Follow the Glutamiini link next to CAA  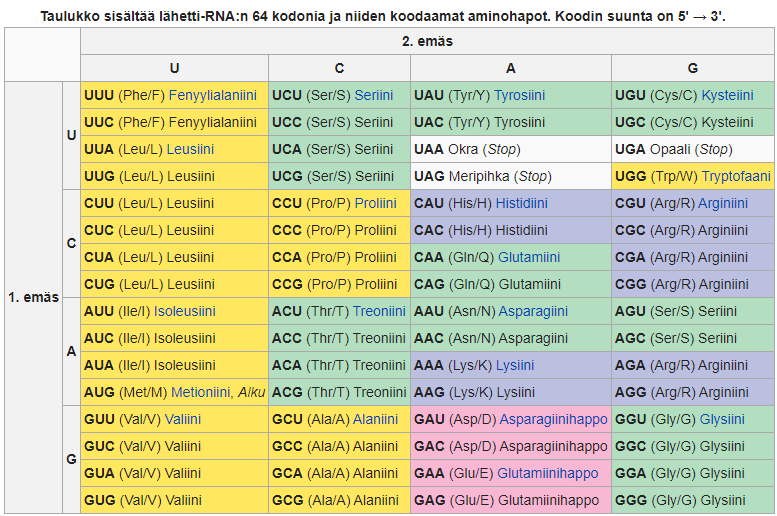tap(529, 257)
